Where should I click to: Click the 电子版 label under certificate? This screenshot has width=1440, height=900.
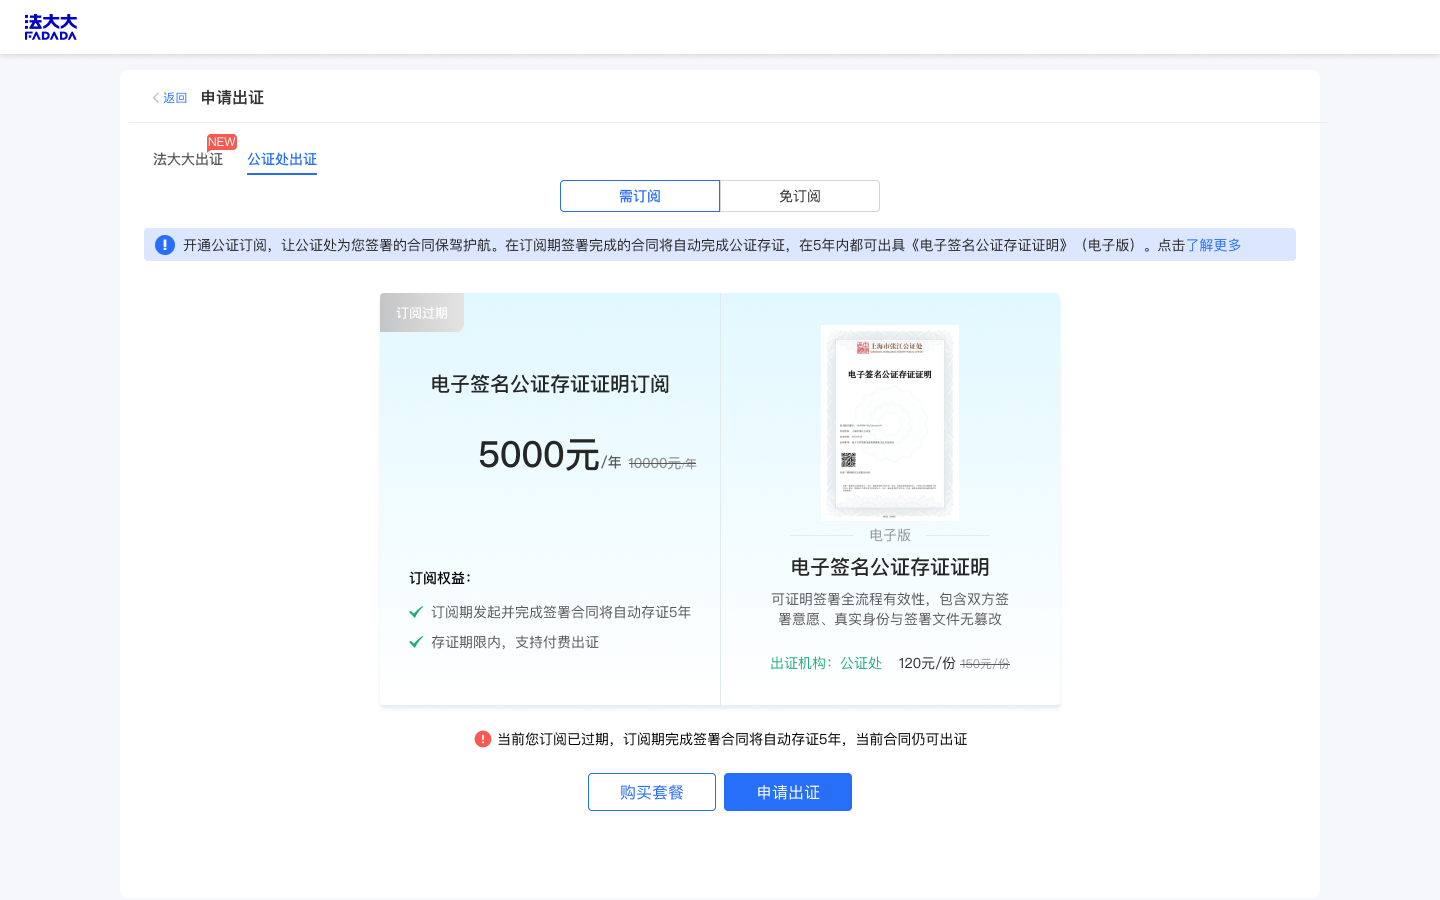tap(890, 535)
